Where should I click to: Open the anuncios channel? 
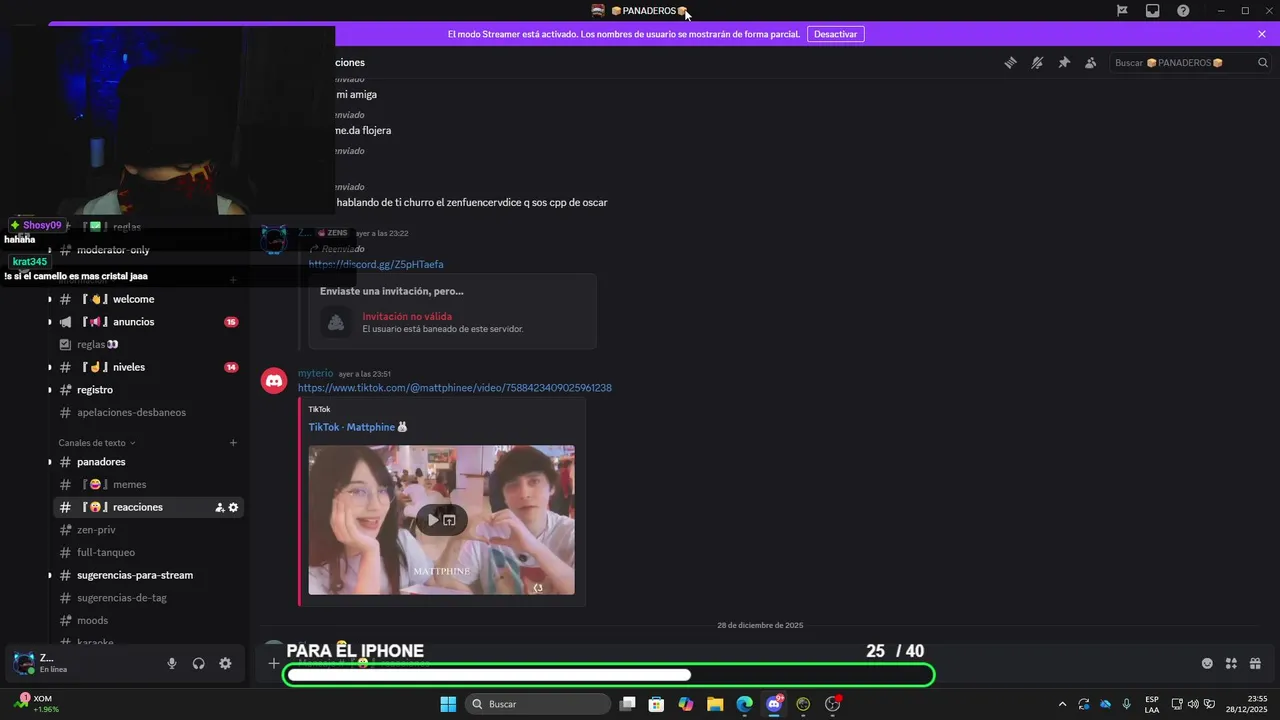point(148,322)
